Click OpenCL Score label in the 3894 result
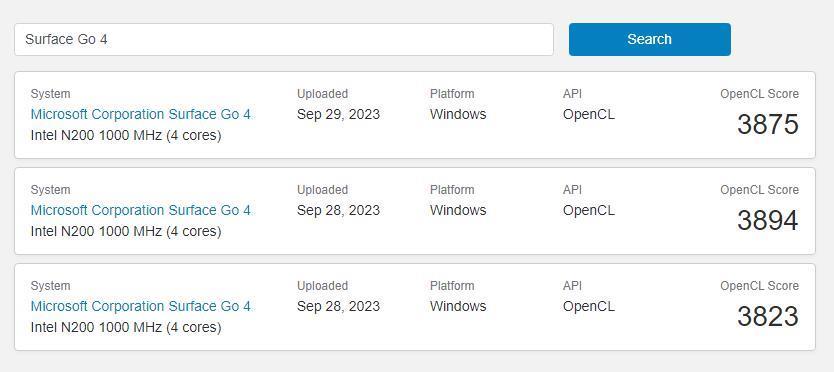This screenshot has width=834, height=372. (760, 190)
